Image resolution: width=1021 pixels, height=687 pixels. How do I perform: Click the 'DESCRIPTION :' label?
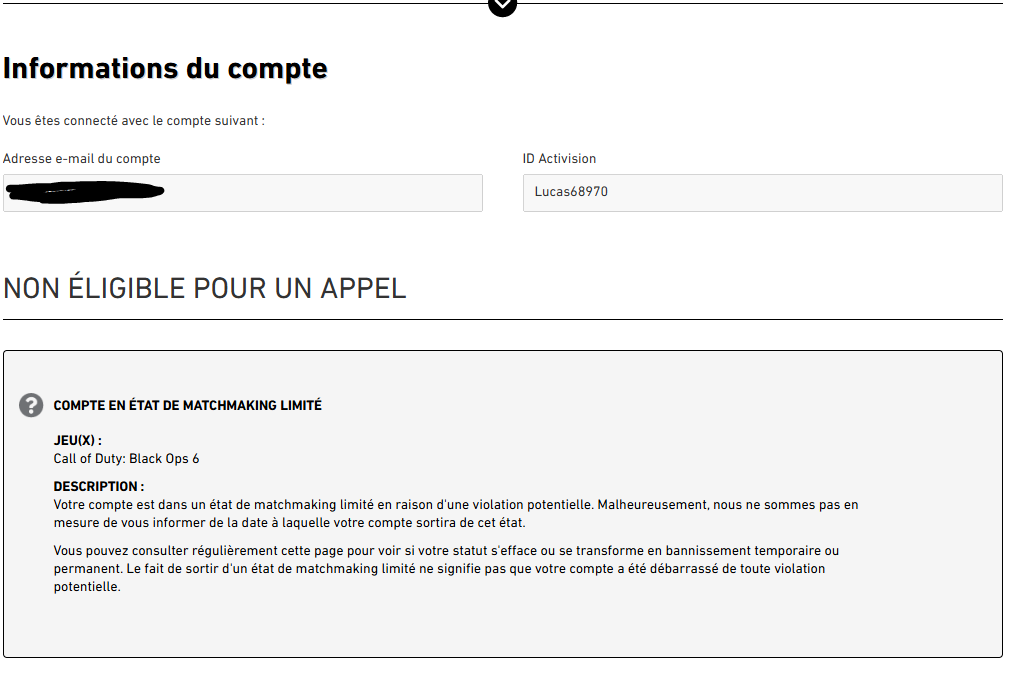pos(99,486)
